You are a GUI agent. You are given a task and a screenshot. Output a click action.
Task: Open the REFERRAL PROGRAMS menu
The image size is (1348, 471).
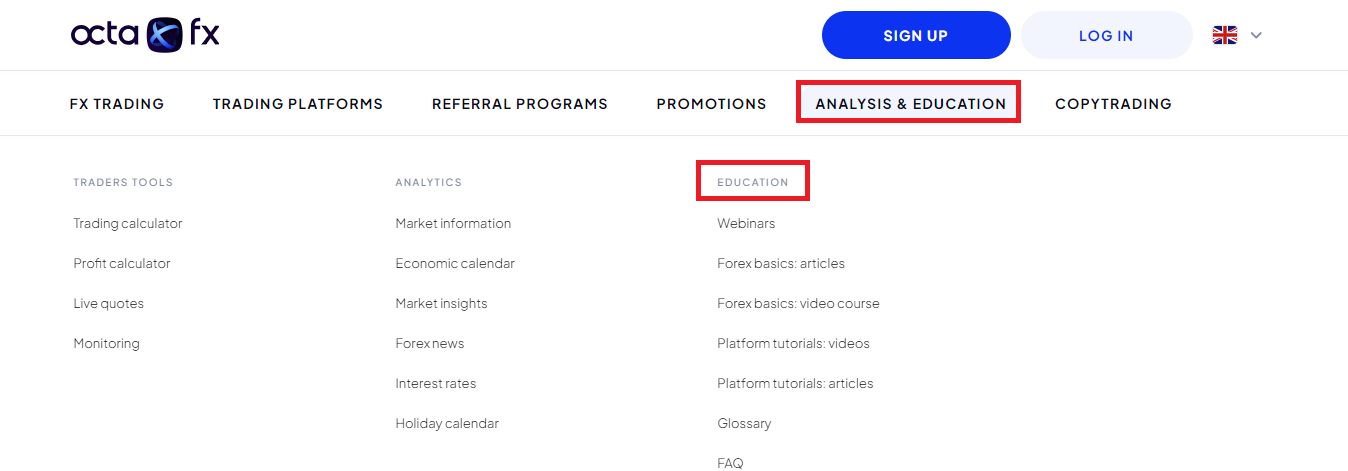(520, 103)
